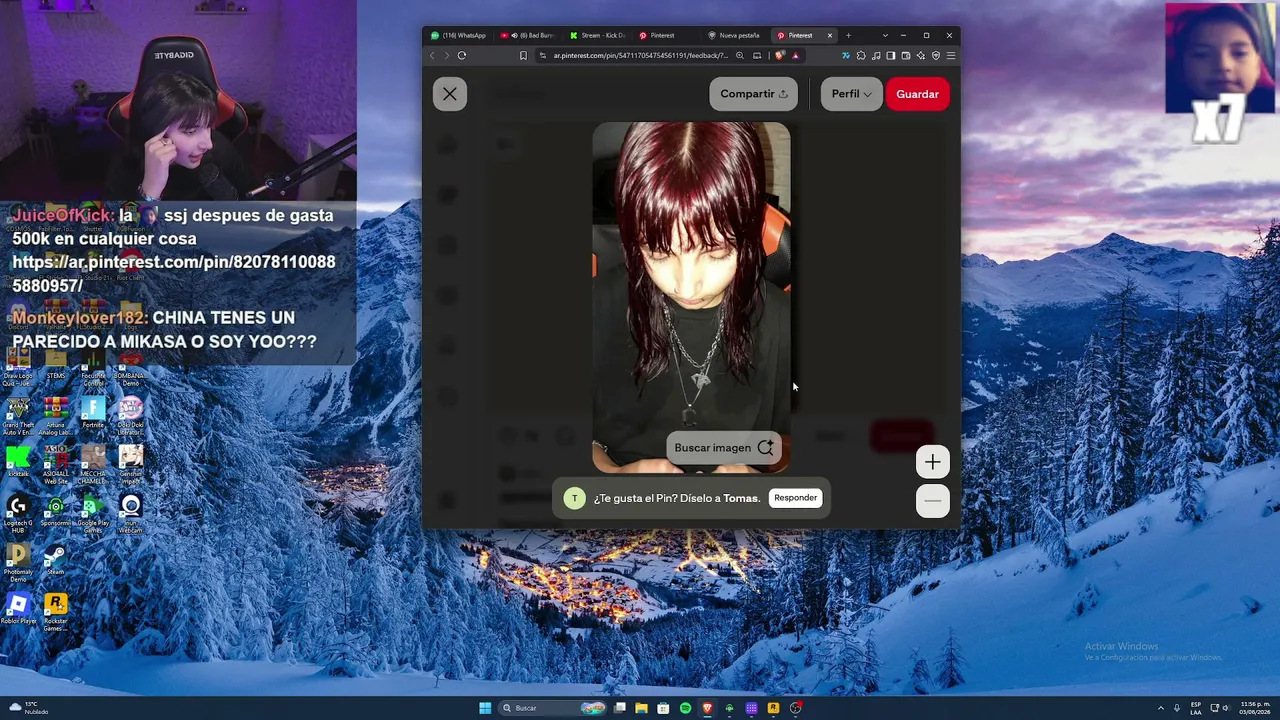This screenshot has height=720, width=1280.
Task: Close the active Pinterest tab
Action: (829, 36)
